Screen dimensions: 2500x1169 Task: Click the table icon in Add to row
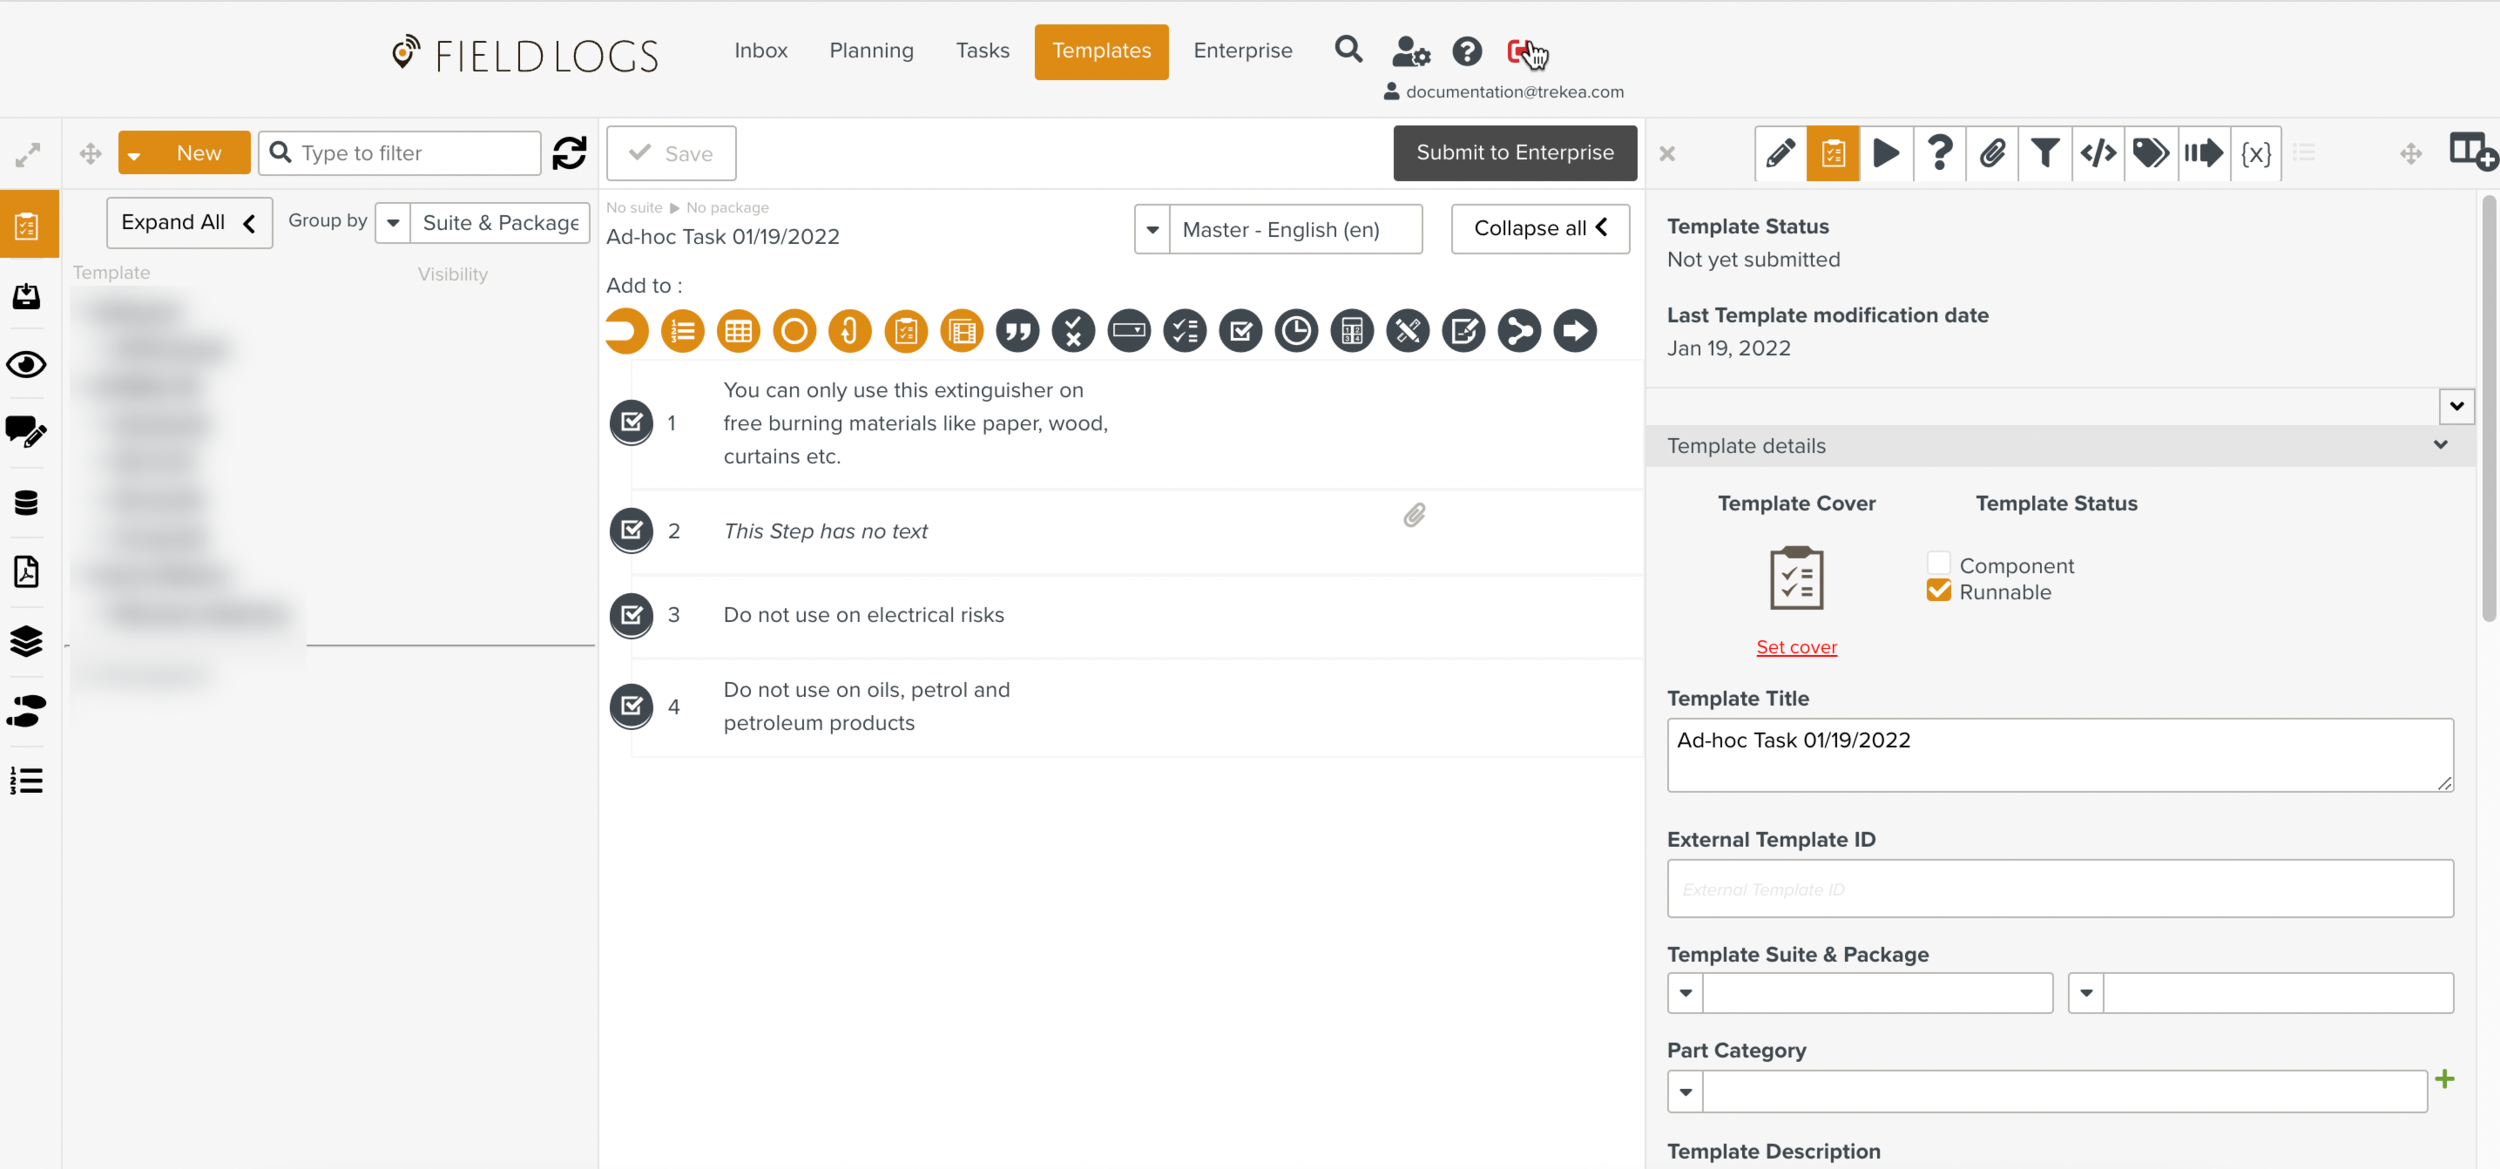point(738,331)
